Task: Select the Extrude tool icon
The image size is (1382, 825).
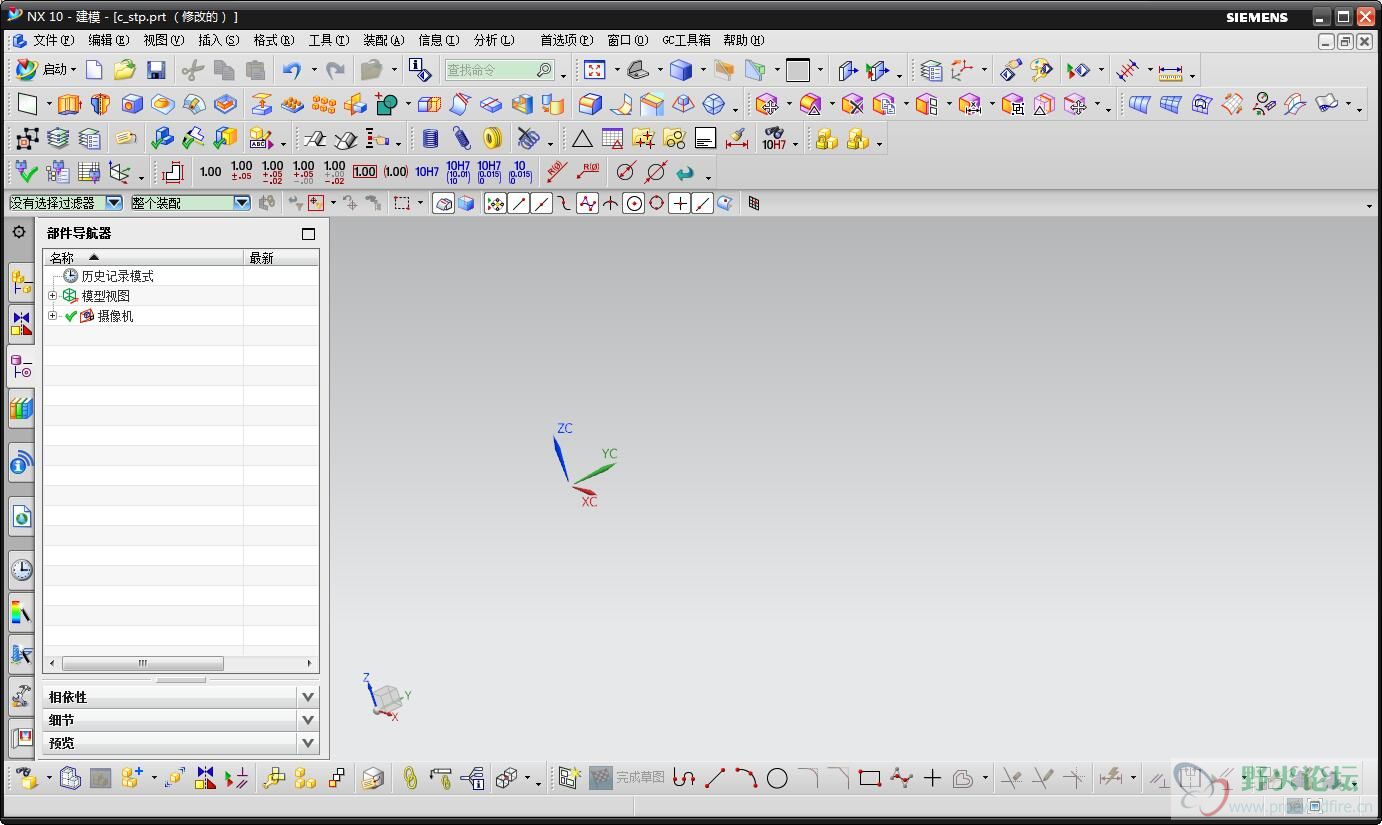Action: [69, 104]
